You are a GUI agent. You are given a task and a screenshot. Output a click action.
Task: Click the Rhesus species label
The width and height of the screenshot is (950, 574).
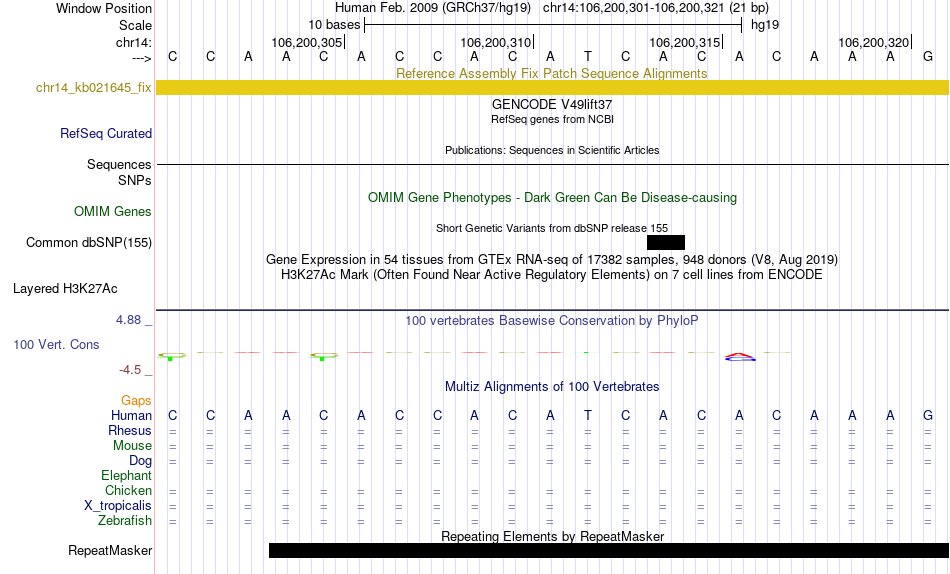[x=130, y=430]
